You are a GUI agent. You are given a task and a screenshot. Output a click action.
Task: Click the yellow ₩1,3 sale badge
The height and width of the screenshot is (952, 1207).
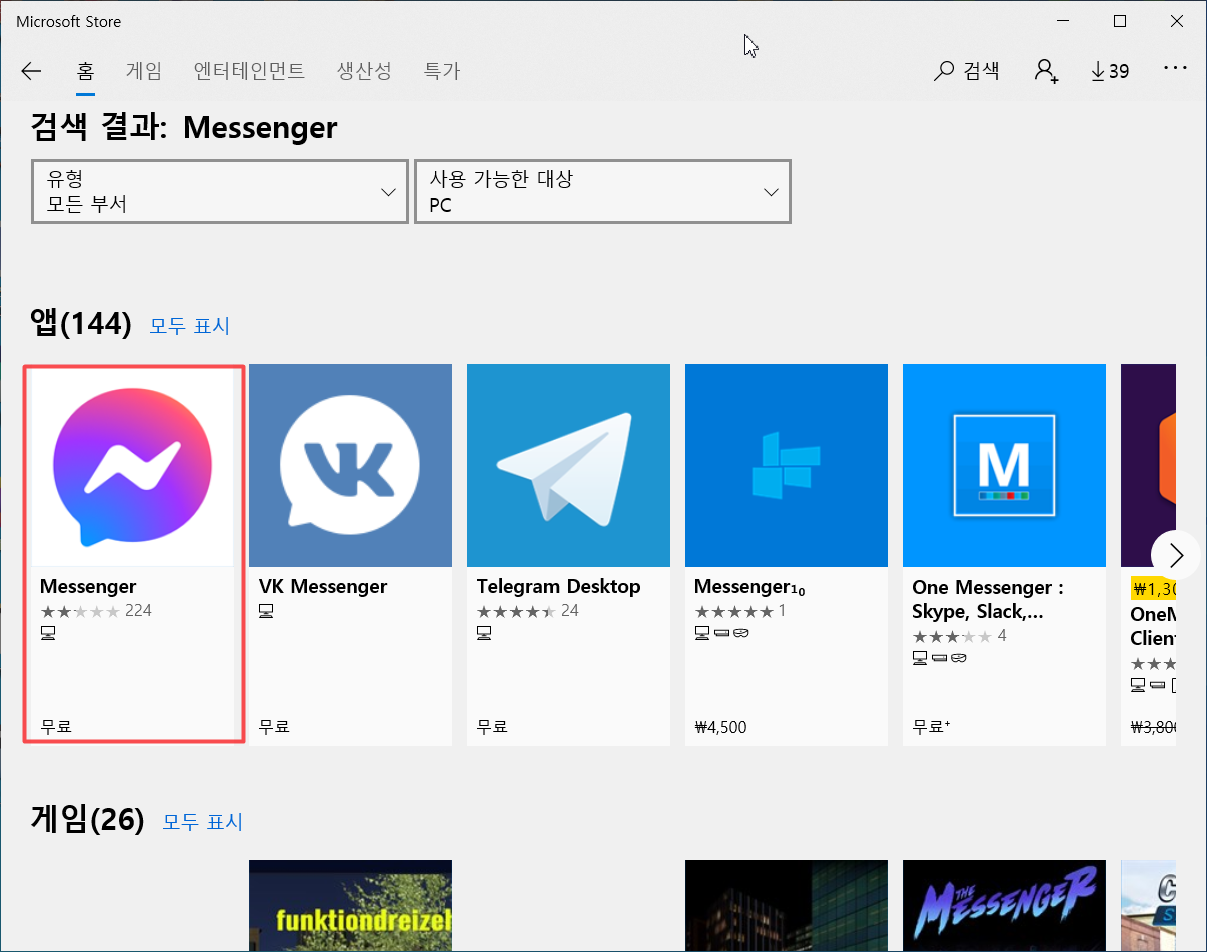[x=1153, y=587]
